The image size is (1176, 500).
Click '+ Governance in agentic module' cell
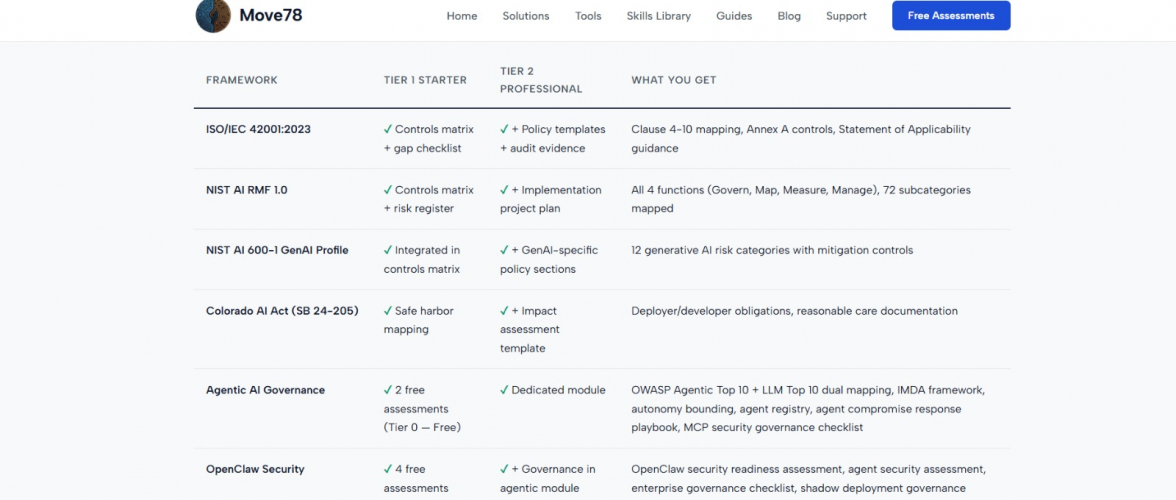(548, 479)
